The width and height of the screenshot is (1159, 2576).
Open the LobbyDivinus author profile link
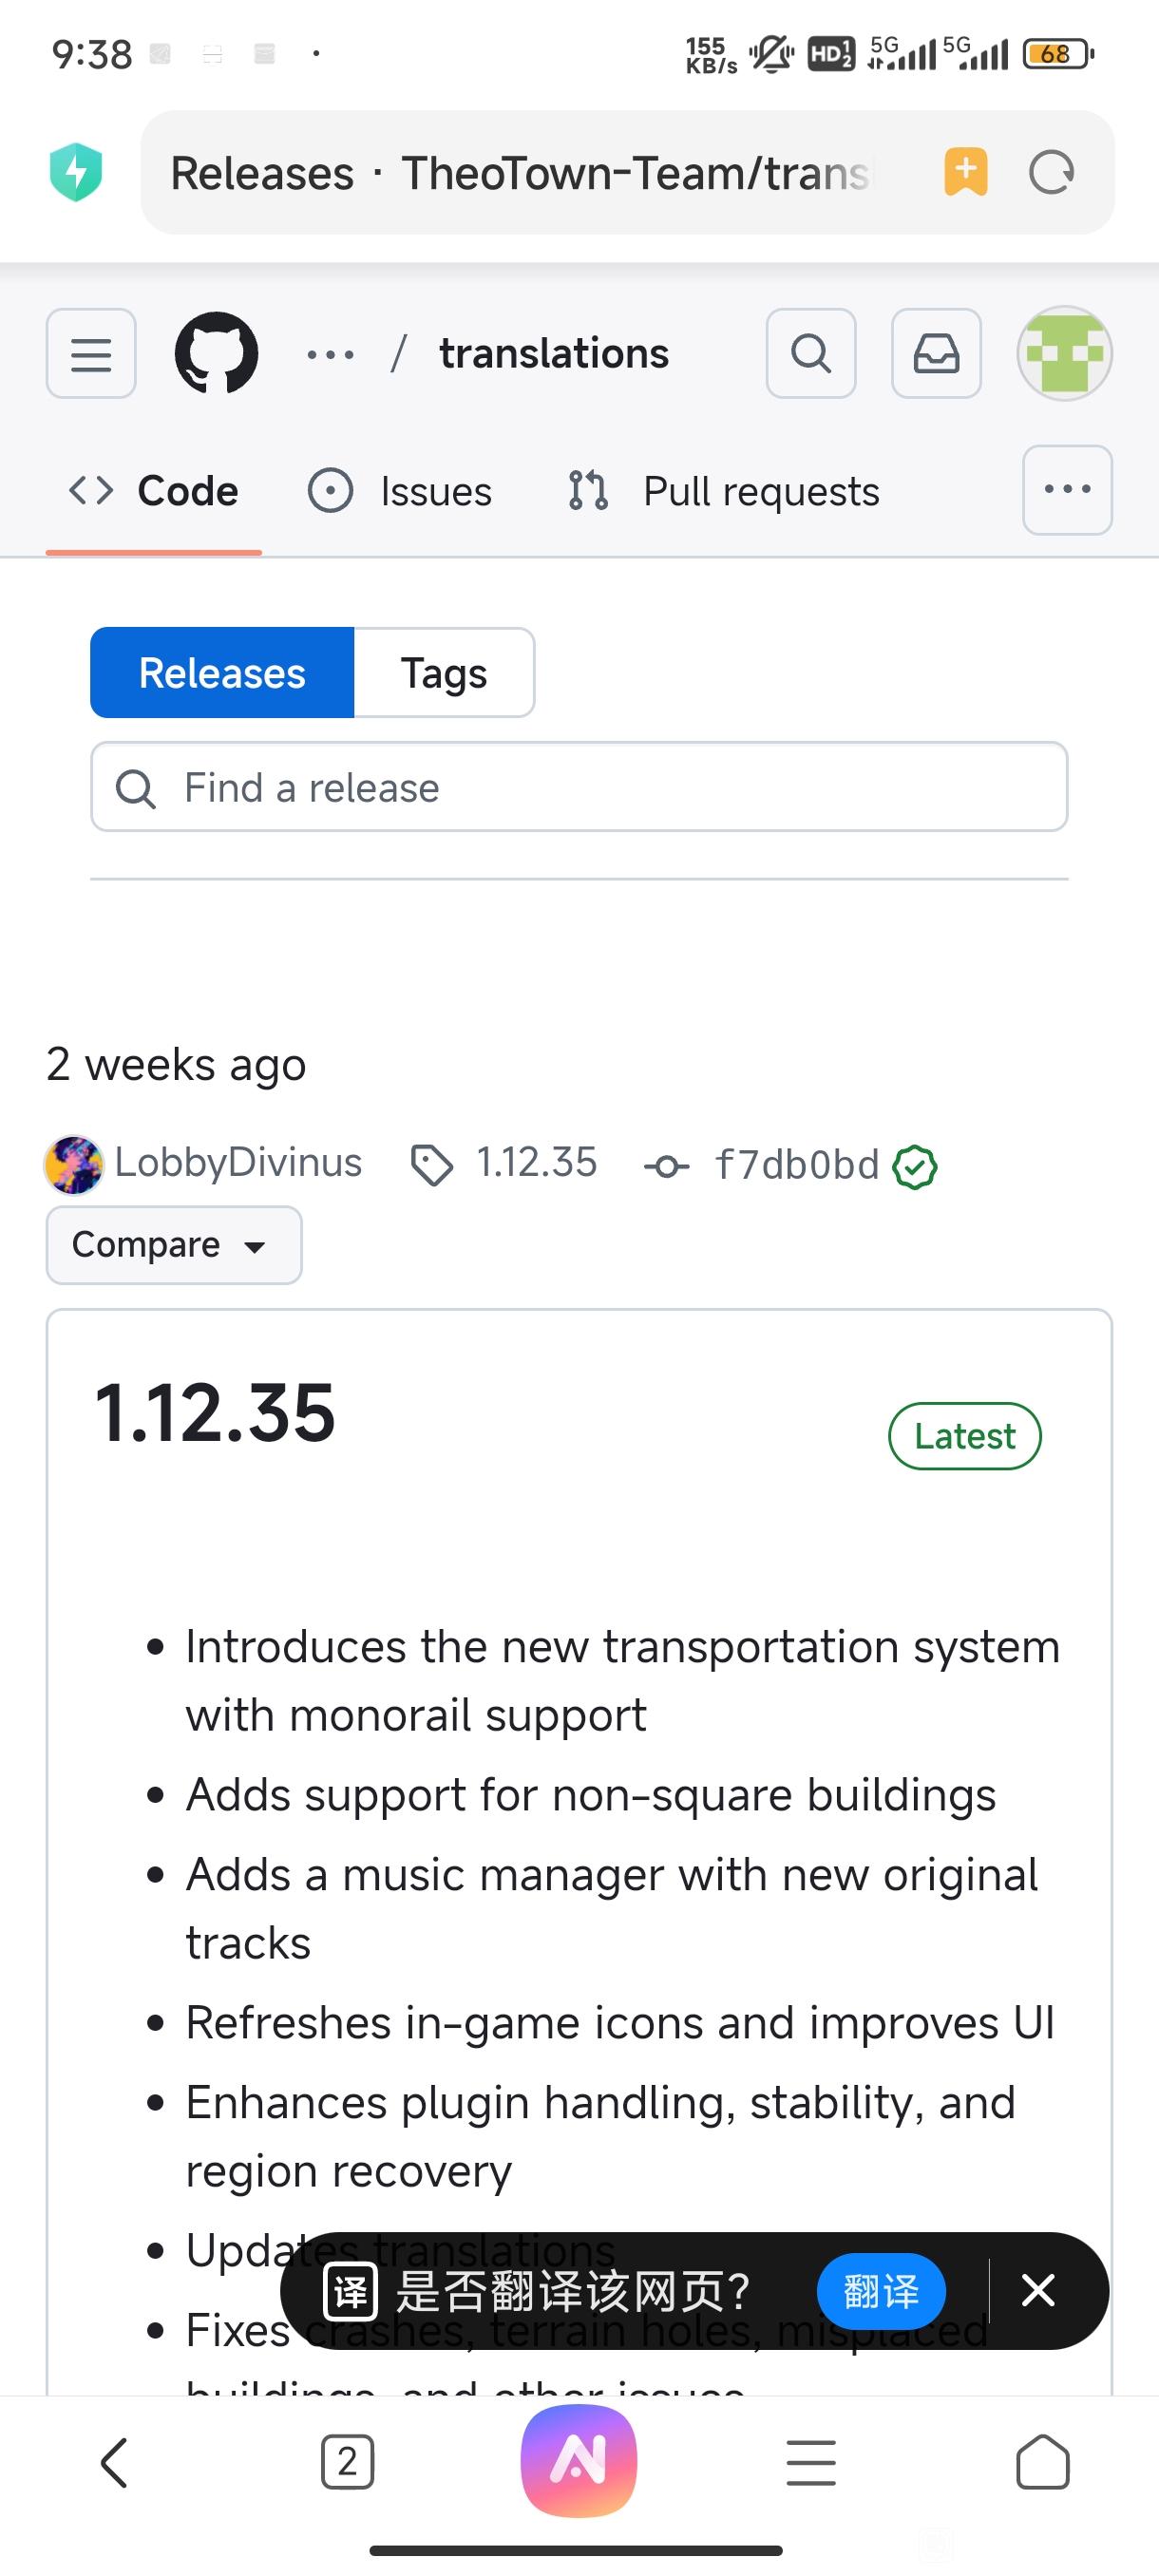[237, 1163]
